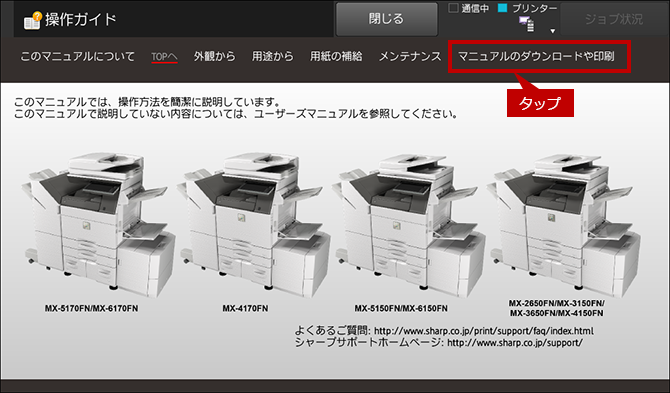Click the MX-4170FN model label

click(x=245, y=308)
